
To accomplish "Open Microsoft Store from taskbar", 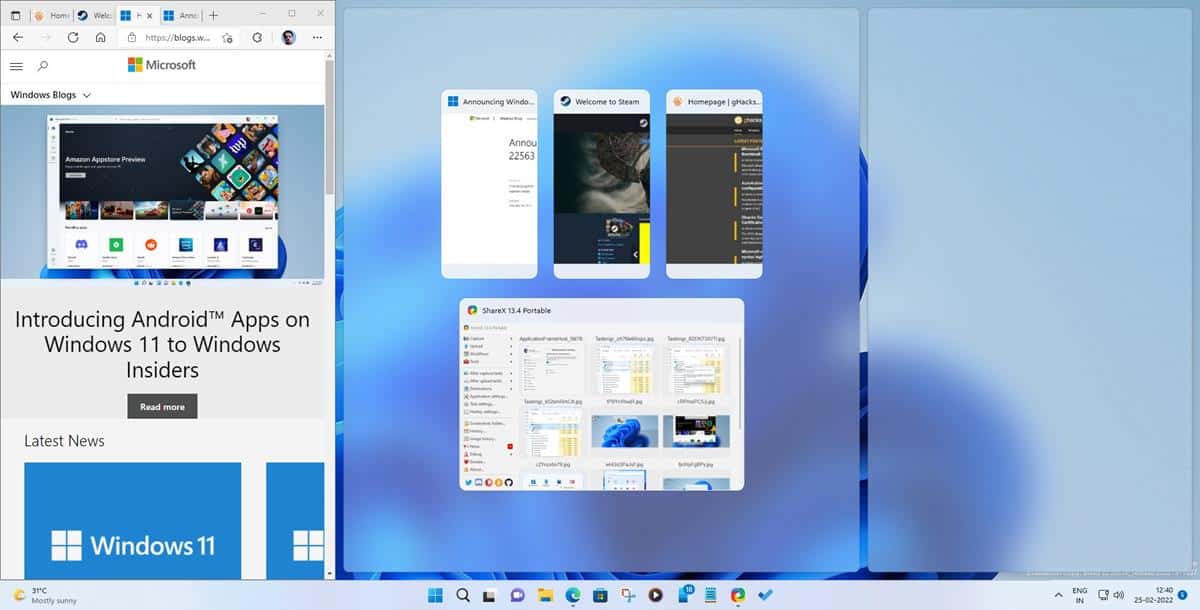I will point(601,595).
